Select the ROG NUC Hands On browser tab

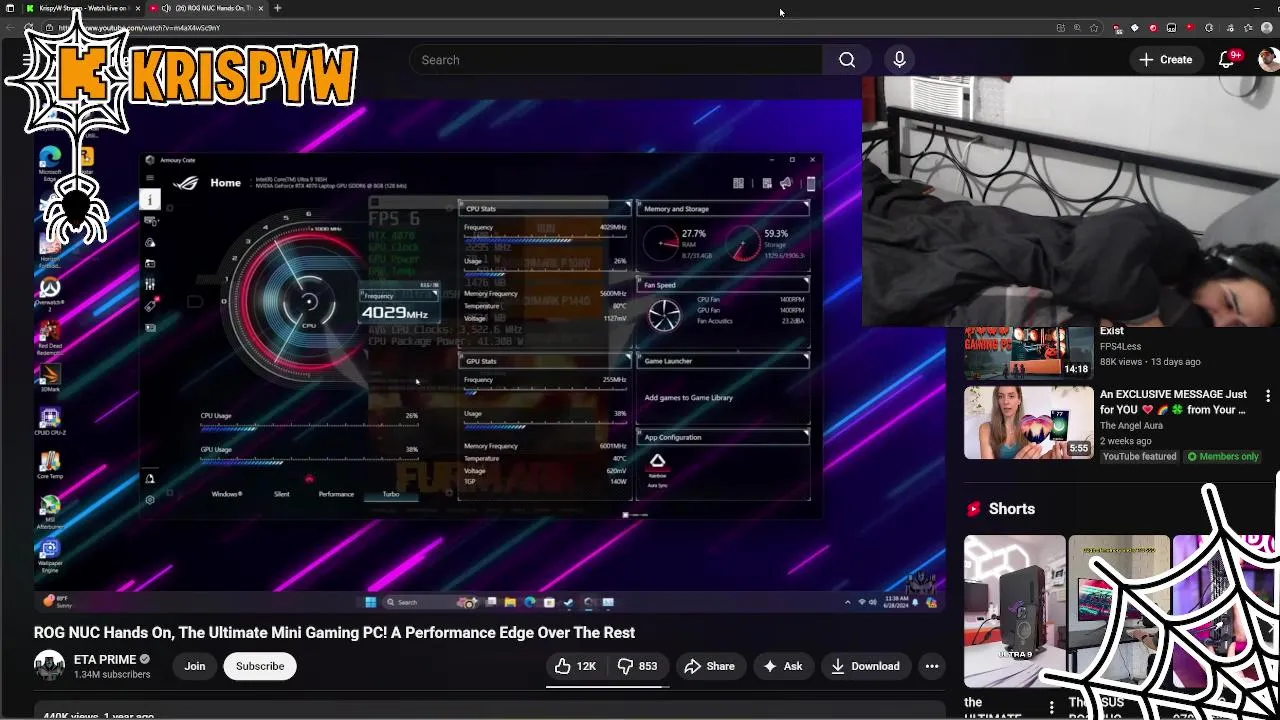[x=205, y=8]
